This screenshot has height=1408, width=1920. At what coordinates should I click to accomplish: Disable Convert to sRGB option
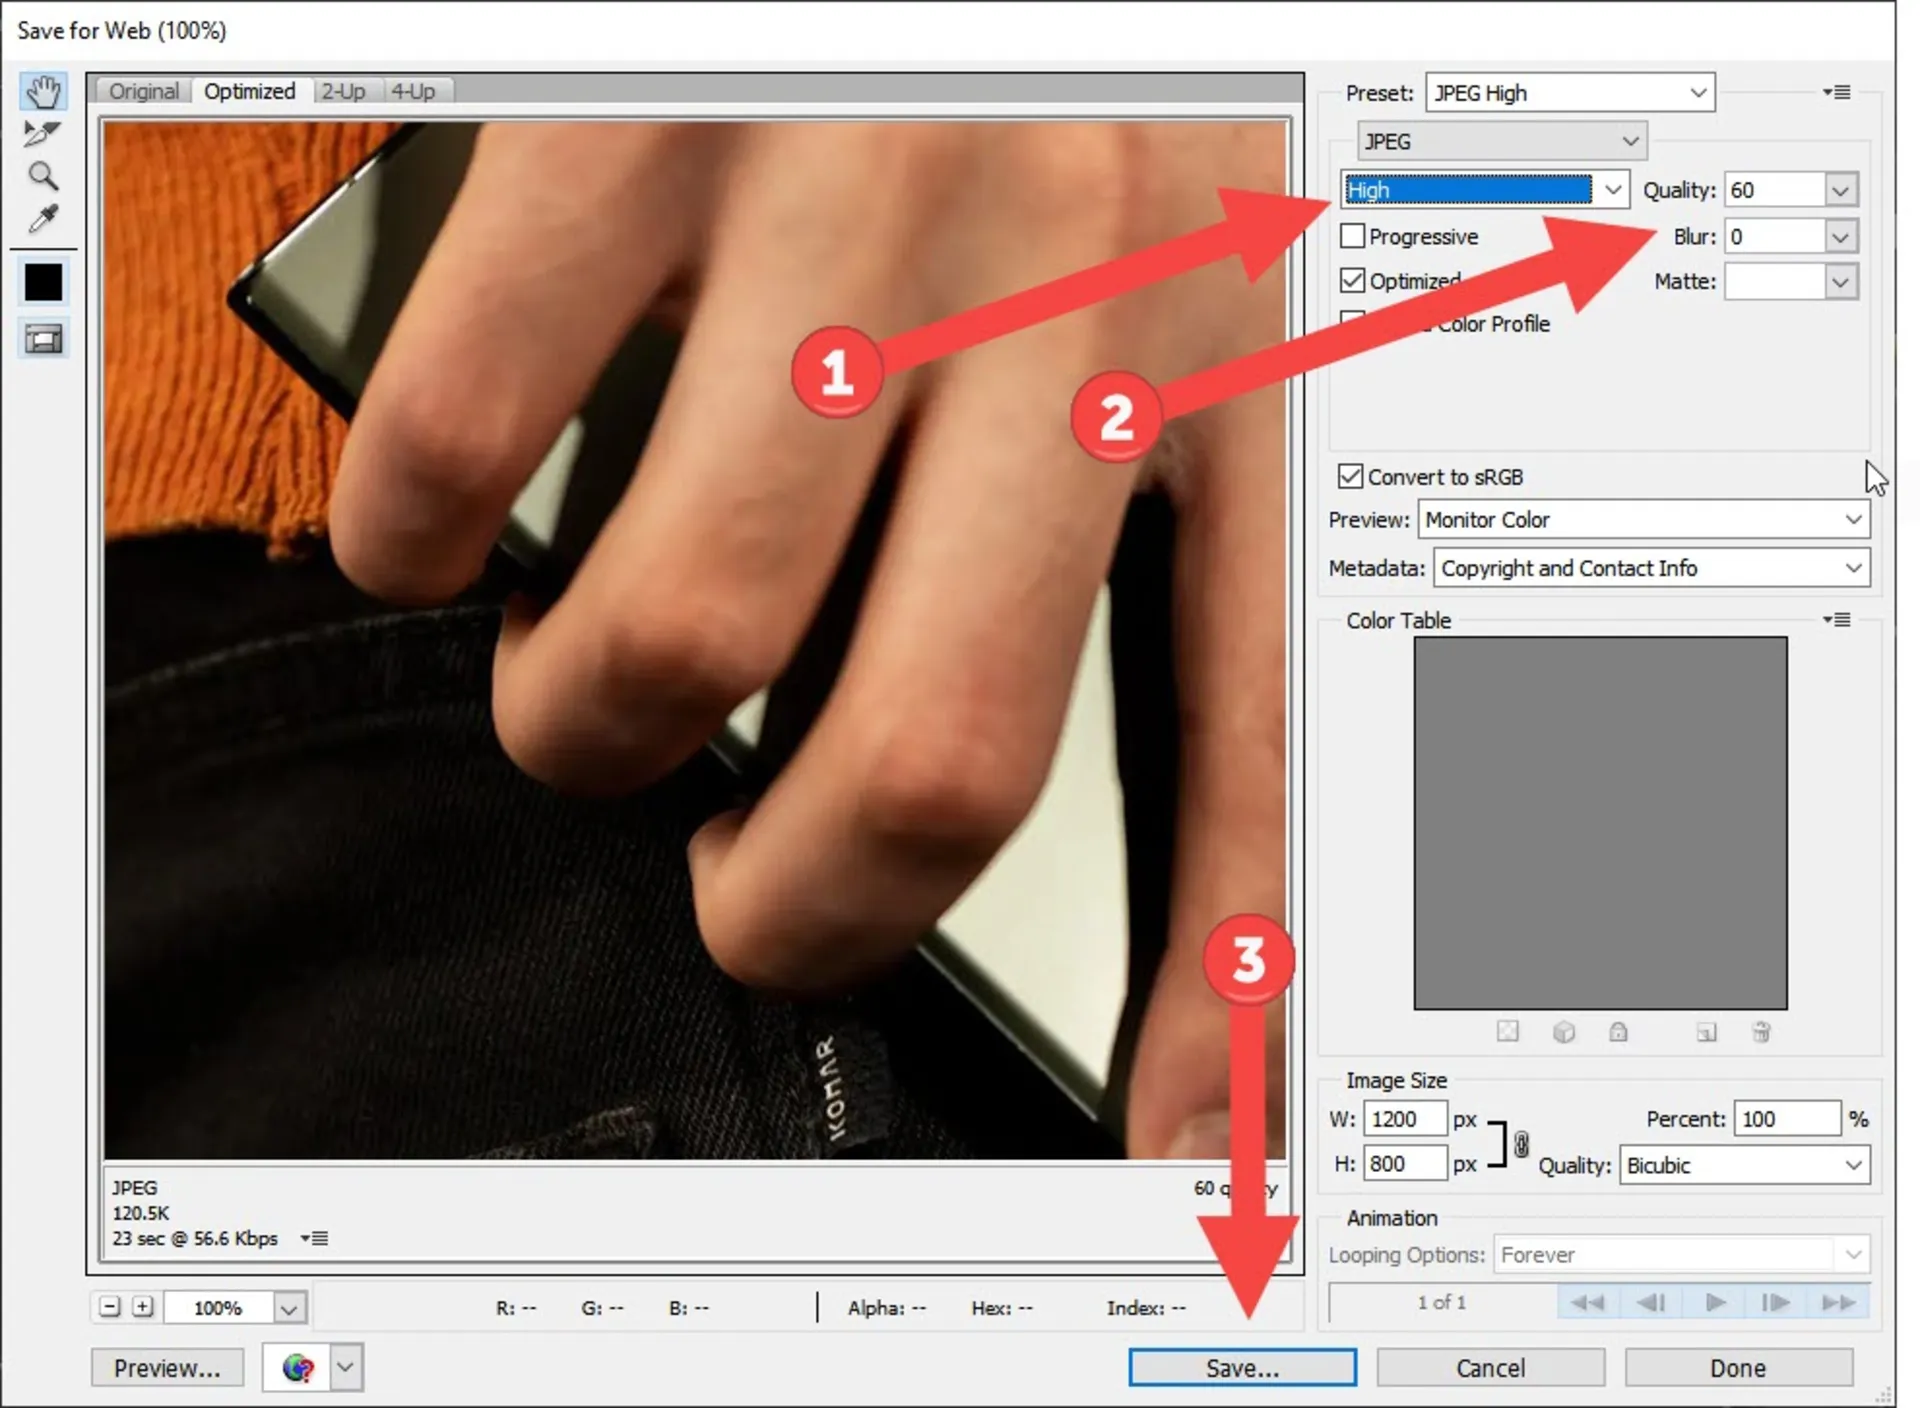[1350, 476]
